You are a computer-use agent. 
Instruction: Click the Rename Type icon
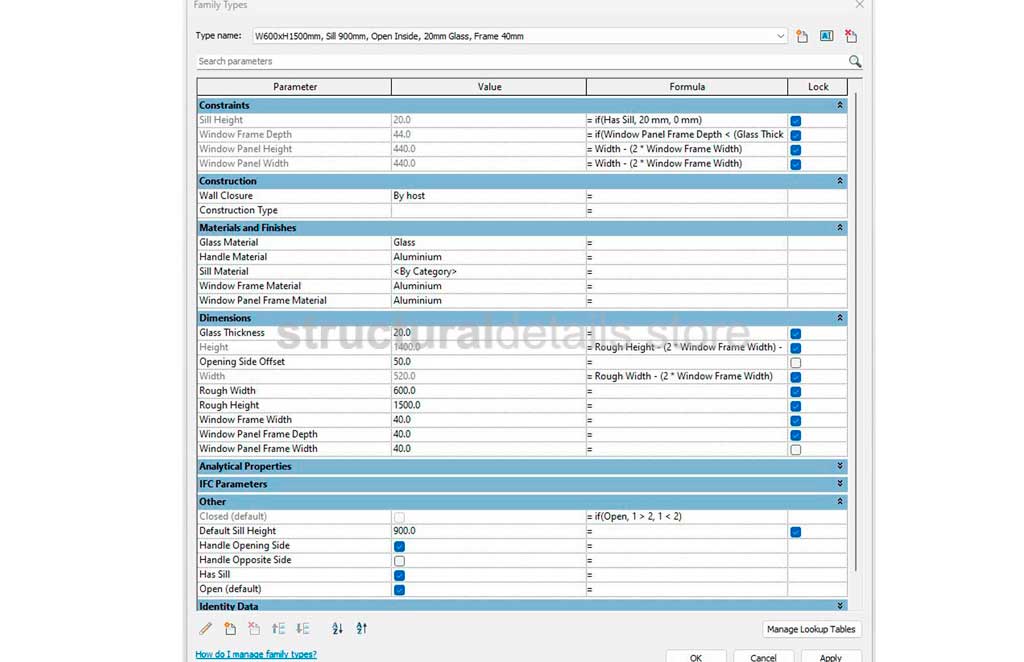(827, 36)
